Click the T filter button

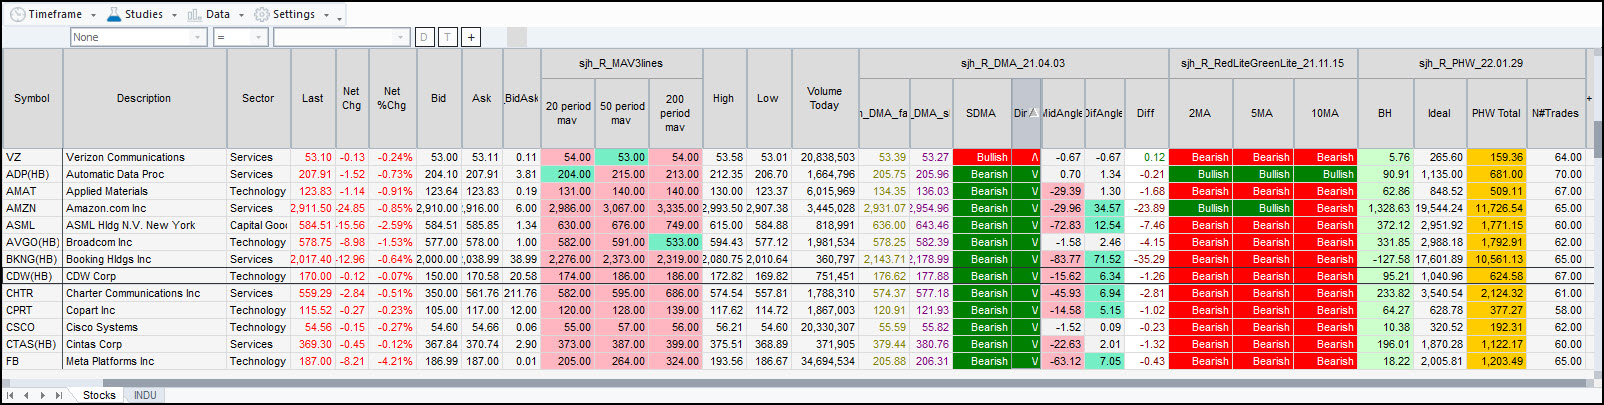[447, 37]
